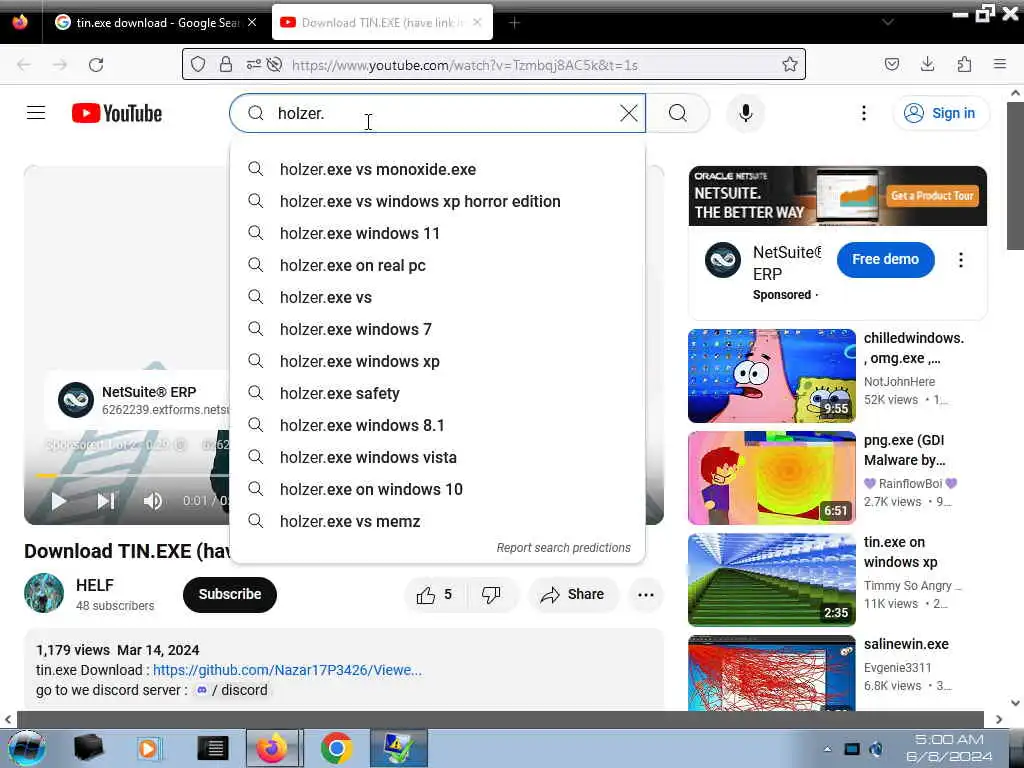The width and height of the screenshot is (1024, 768).
Task: Open NetSuite ad options menu
Action: click(x=961, y=260)
